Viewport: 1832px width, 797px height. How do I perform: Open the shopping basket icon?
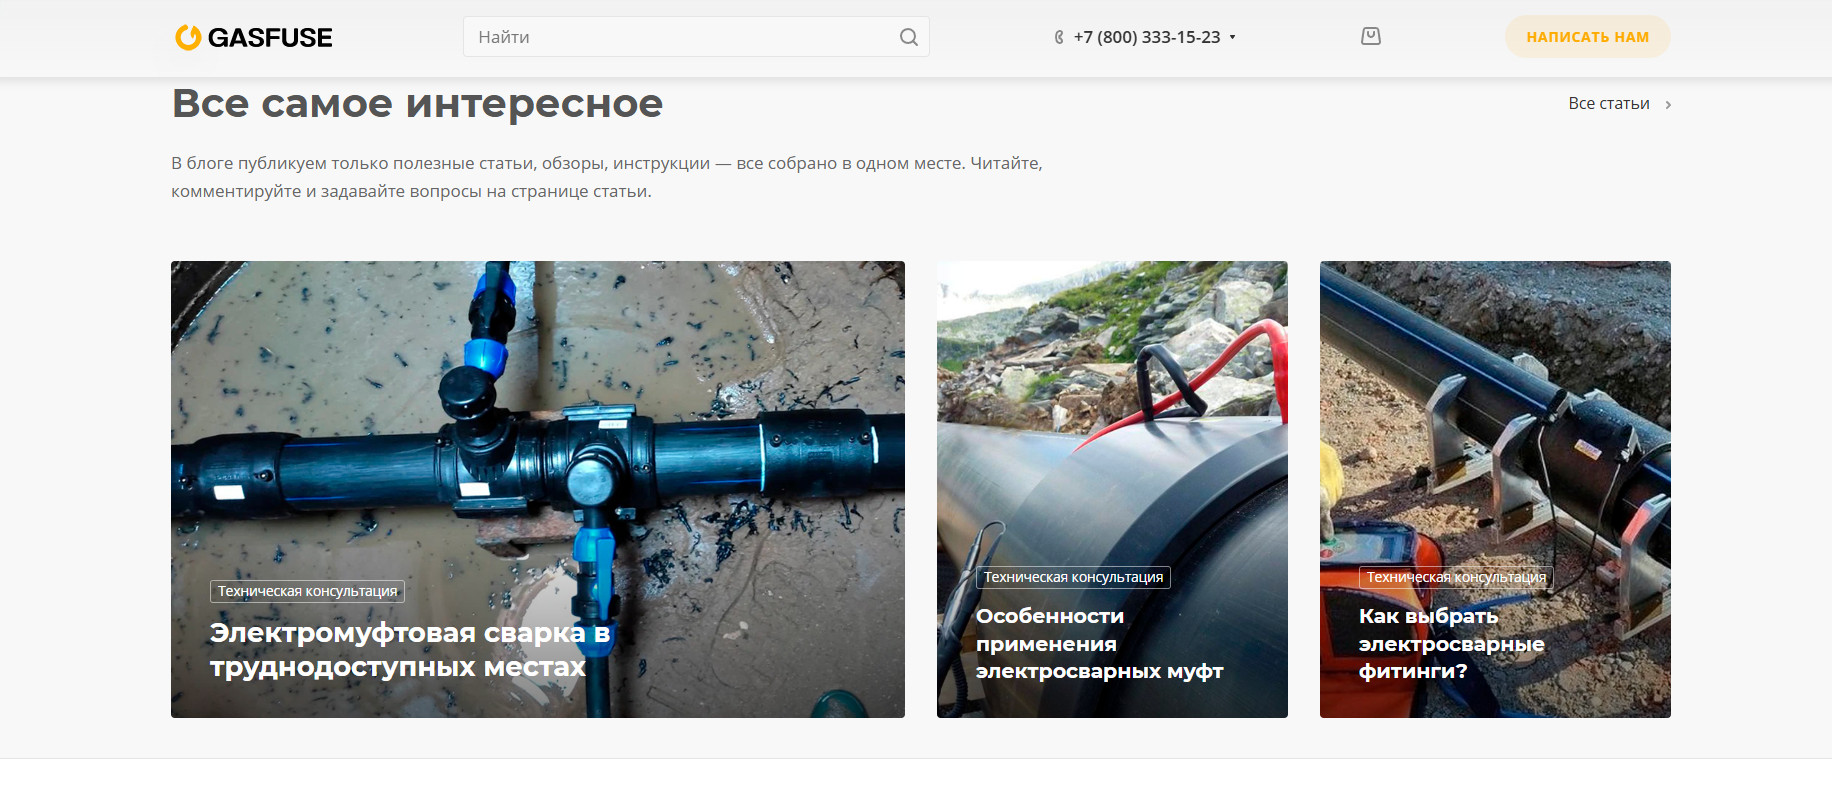[1371, 36]
